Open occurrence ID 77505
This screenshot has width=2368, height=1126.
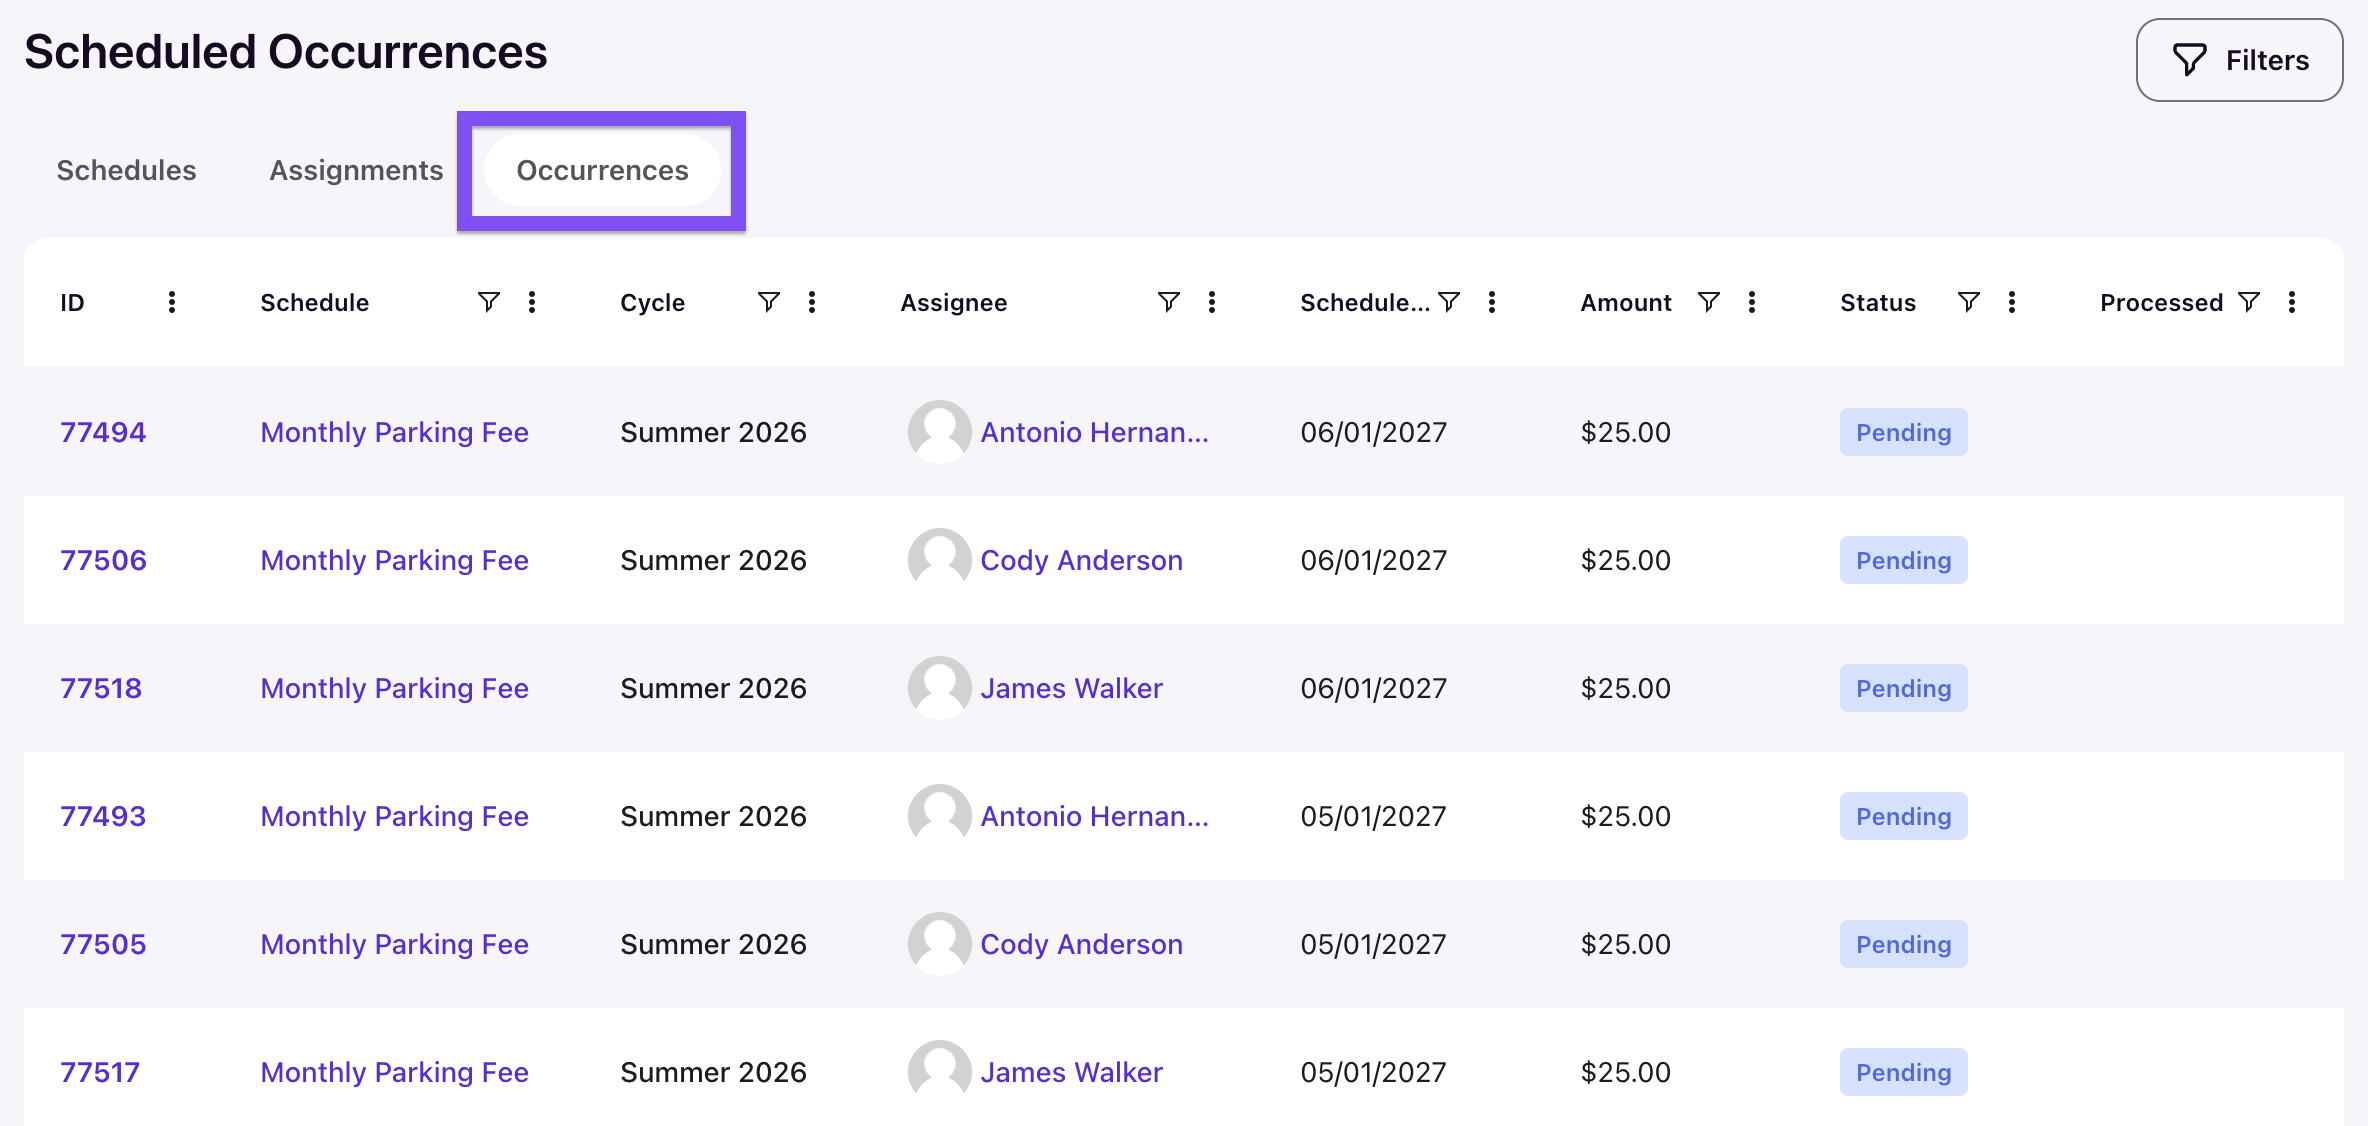tap(103, 944)
